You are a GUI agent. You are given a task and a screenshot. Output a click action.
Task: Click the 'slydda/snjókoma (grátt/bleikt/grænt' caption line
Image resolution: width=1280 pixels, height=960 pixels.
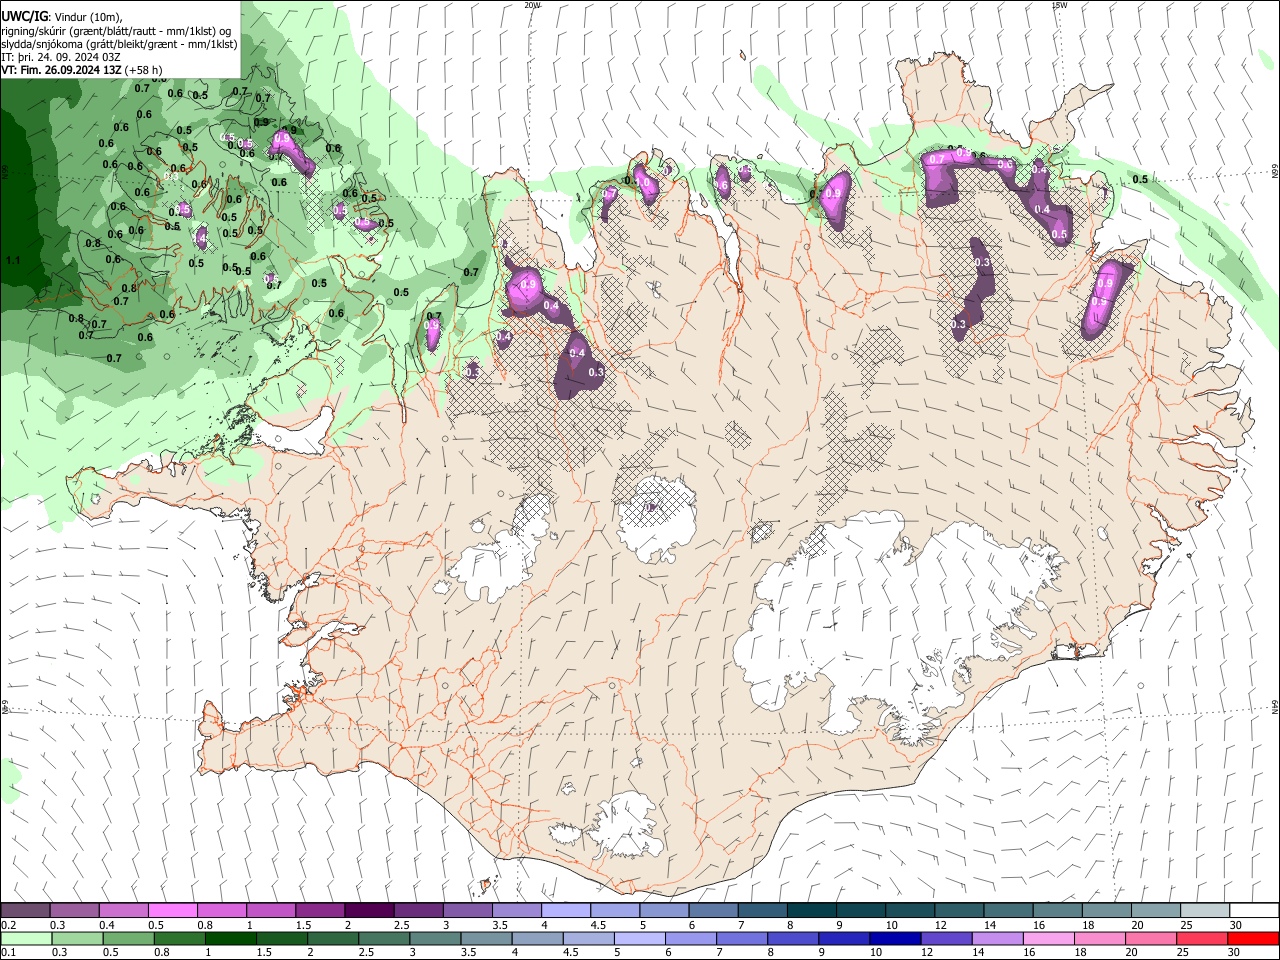[119, 44]
